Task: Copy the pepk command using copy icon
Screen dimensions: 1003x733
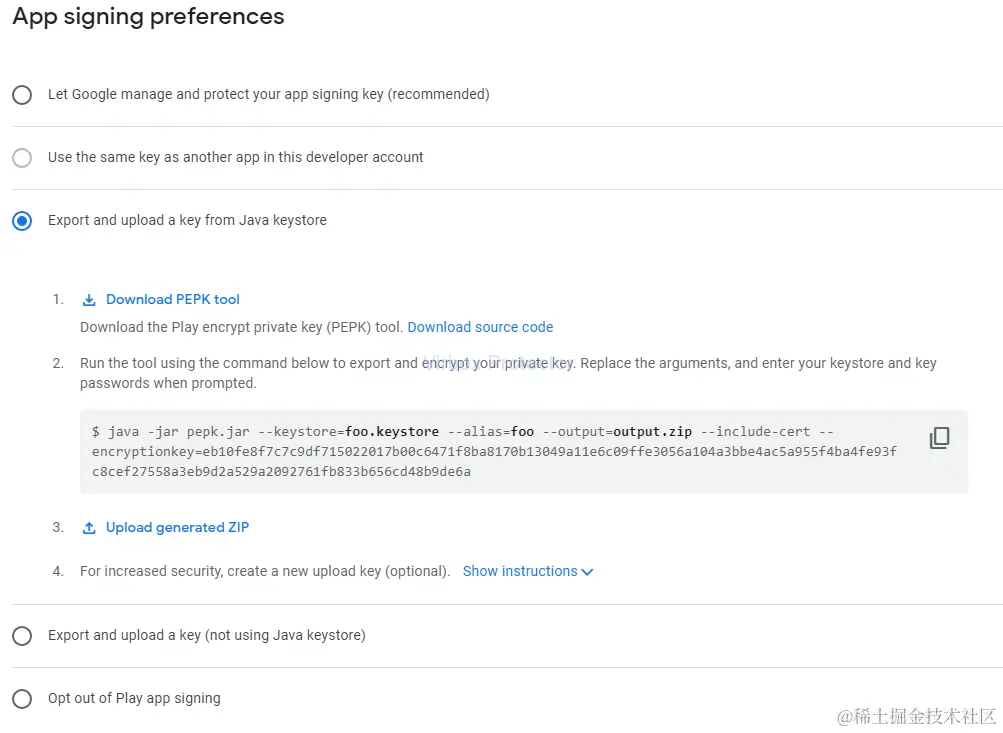Action: (939, 438)
